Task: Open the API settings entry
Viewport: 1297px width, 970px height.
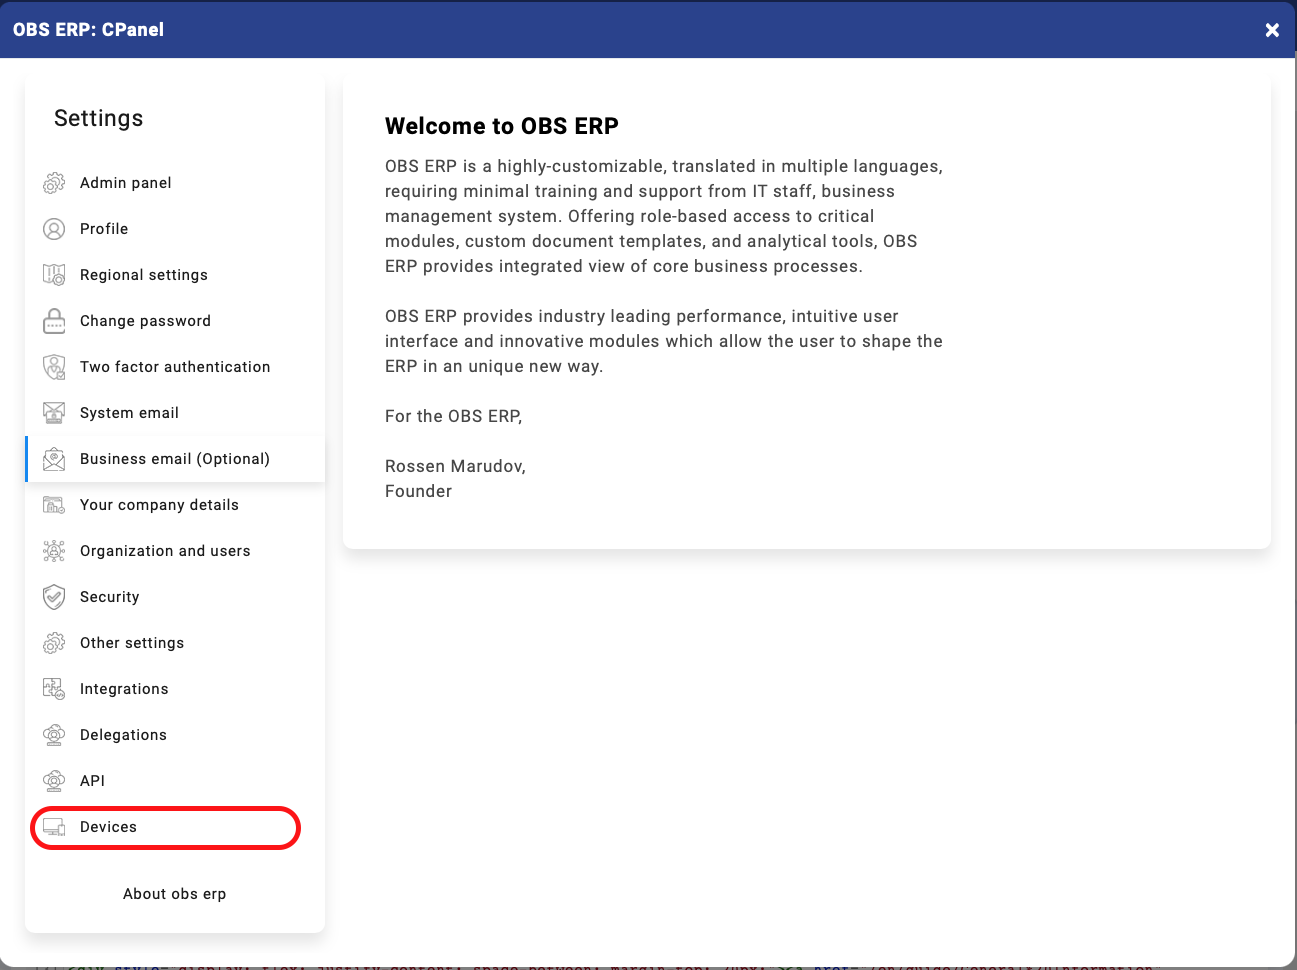Action: 175,781
